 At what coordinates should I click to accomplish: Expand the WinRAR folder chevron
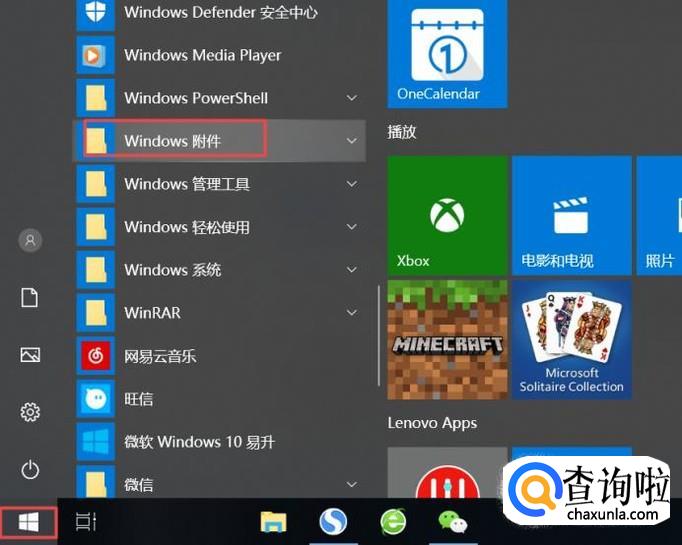point(351,313)
